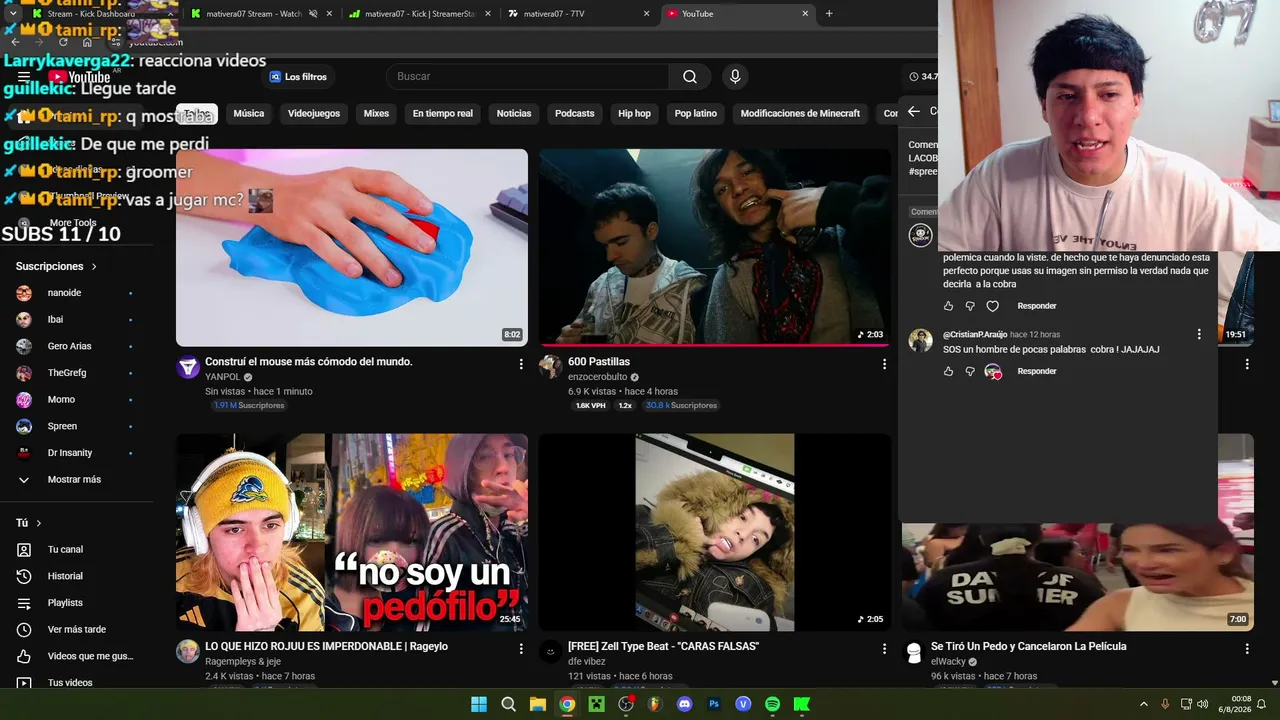
Task: Expand the Tú section chevron
Action: [39, 523]
